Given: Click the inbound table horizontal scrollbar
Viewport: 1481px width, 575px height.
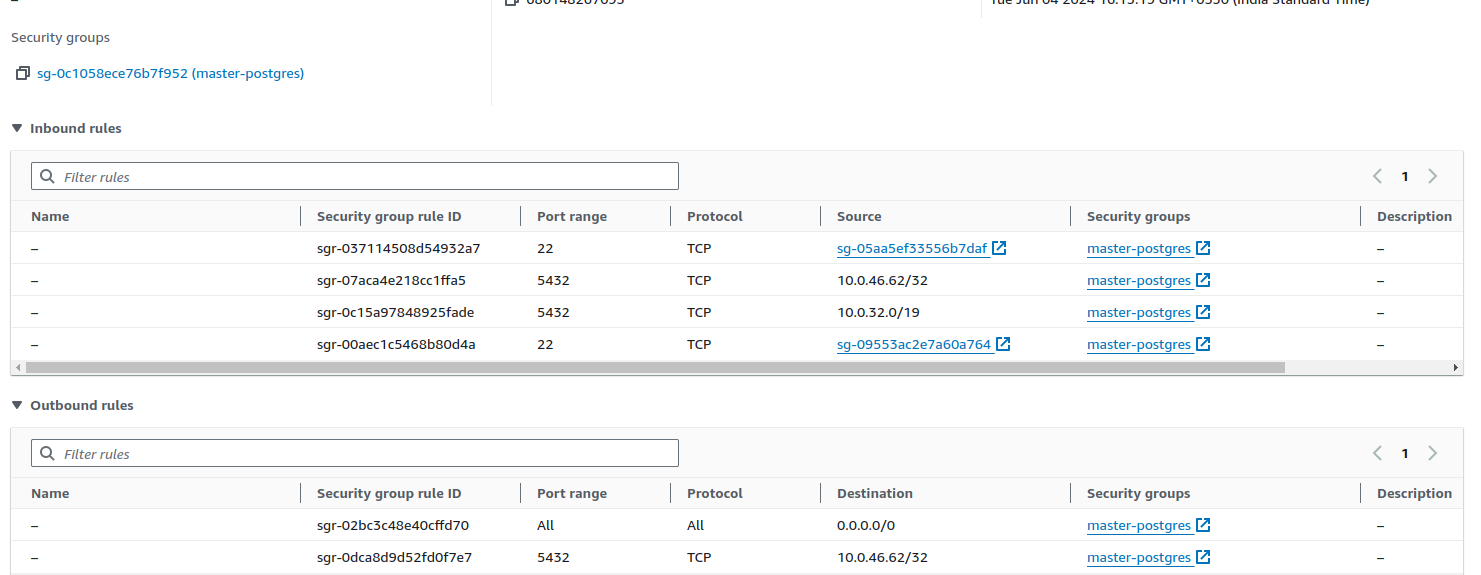Looking at the screenshot, I should click(655, 368).
